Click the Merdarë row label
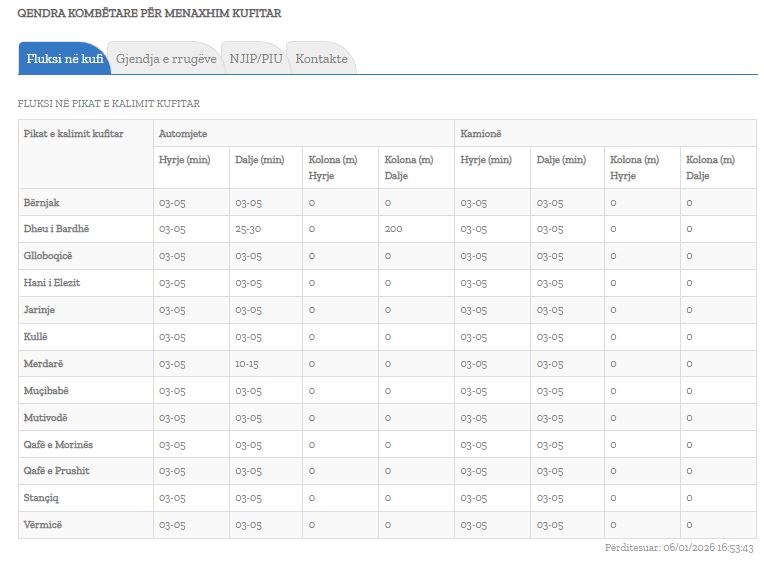The height and width of the screenshot is (572, 764). tap(43, 364)
